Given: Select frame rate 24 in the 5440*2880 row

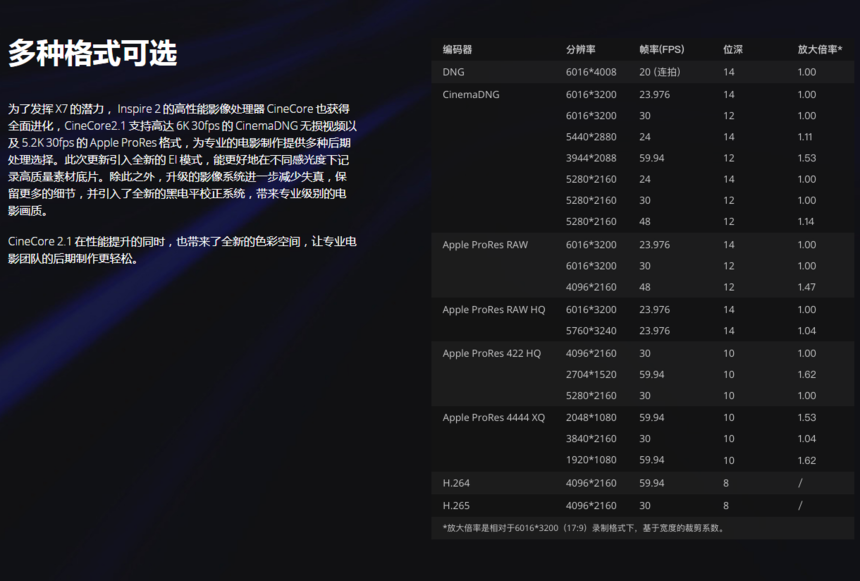Looking at the screenshot, I should point(644,137).
